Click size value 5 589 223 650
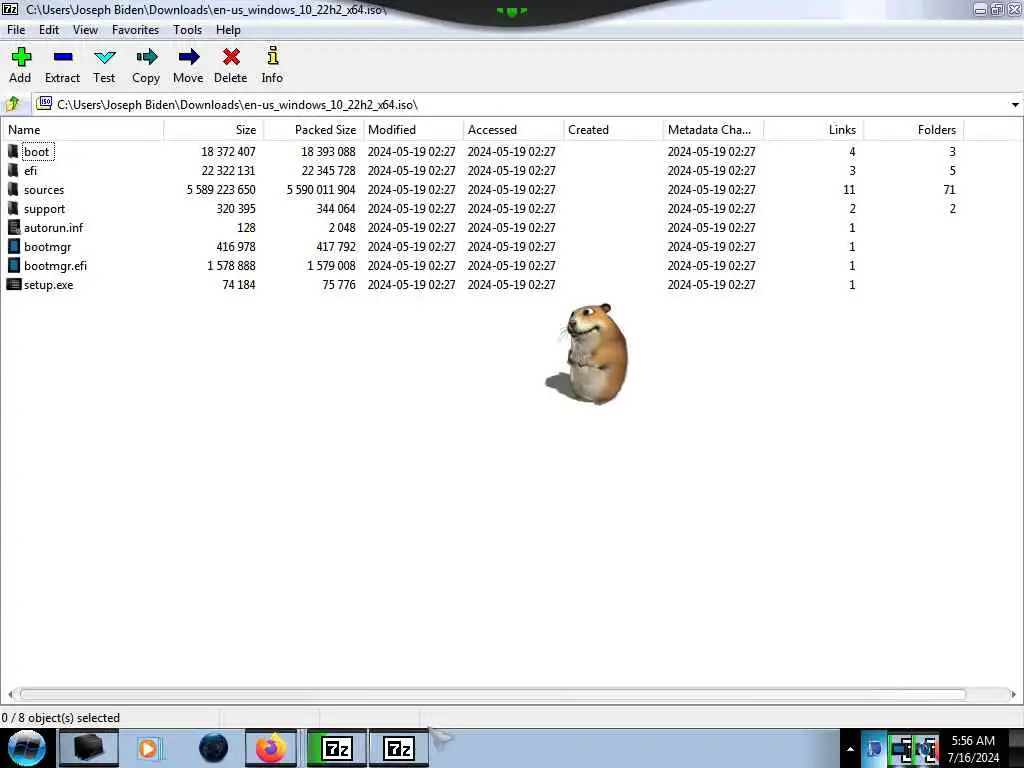 pyautogui.click(x=221, y=190)
